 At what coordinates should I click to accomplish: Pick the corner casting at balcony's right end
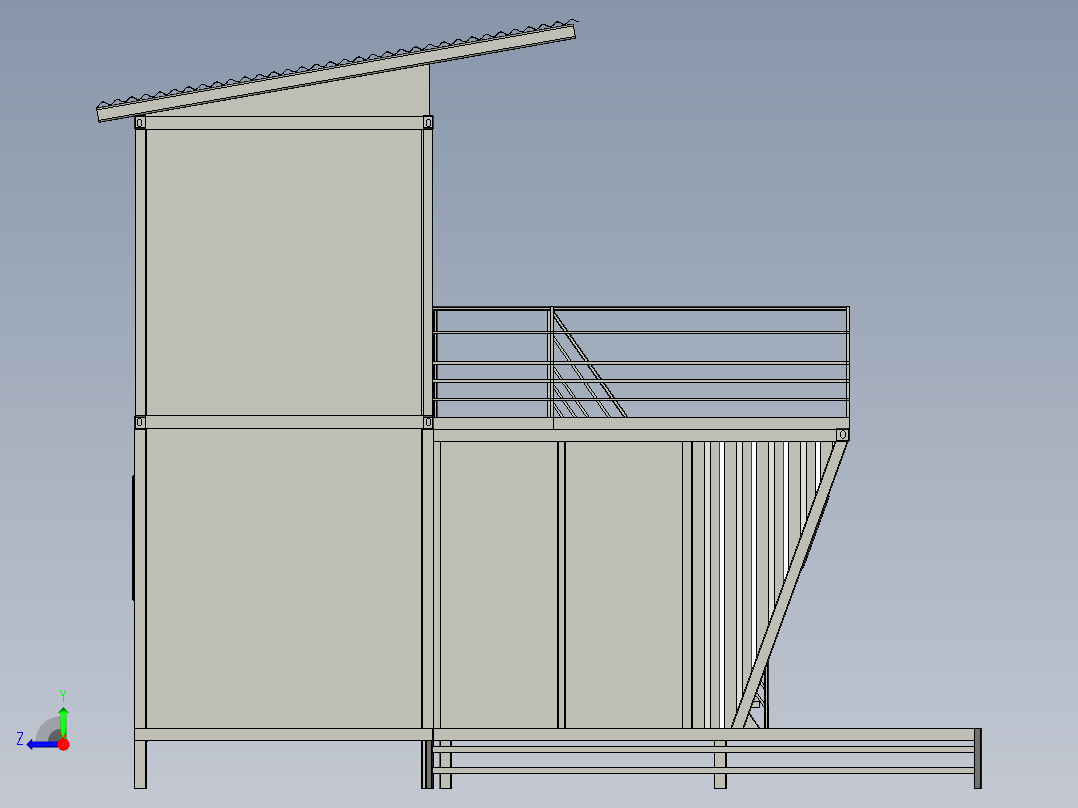coord(842,435)
